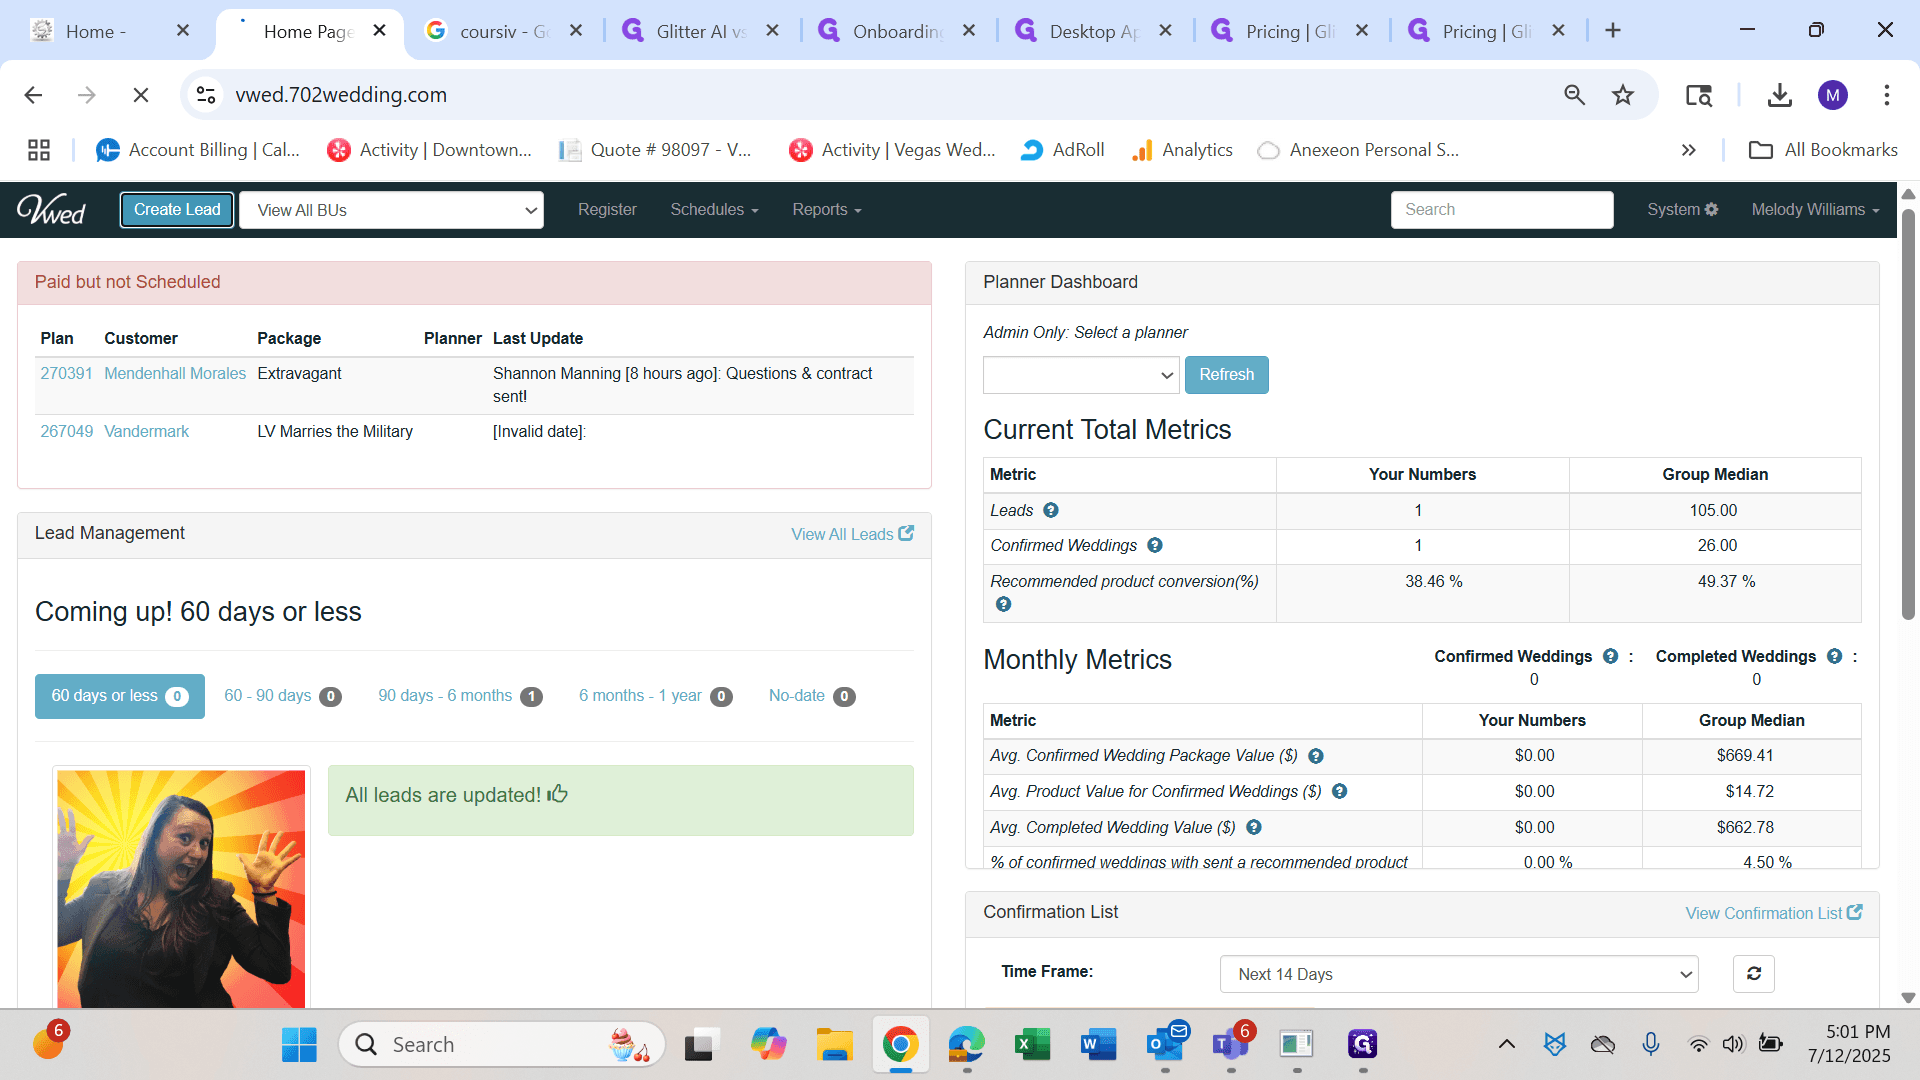Click the Confirmed Weddings row help icon
The height and width of the screenshot is (1080, 1920).
coord(1155,545)
